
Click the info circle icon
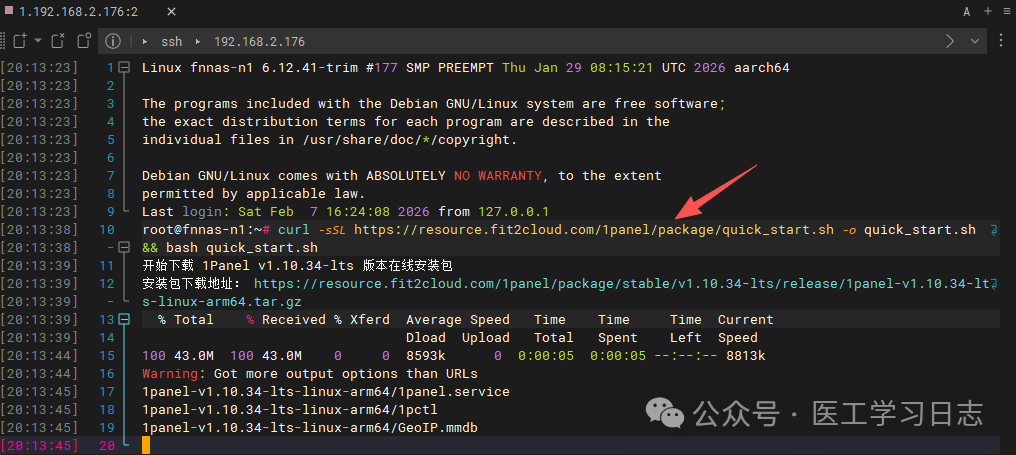pyautogui.click(x=113, y=41)
